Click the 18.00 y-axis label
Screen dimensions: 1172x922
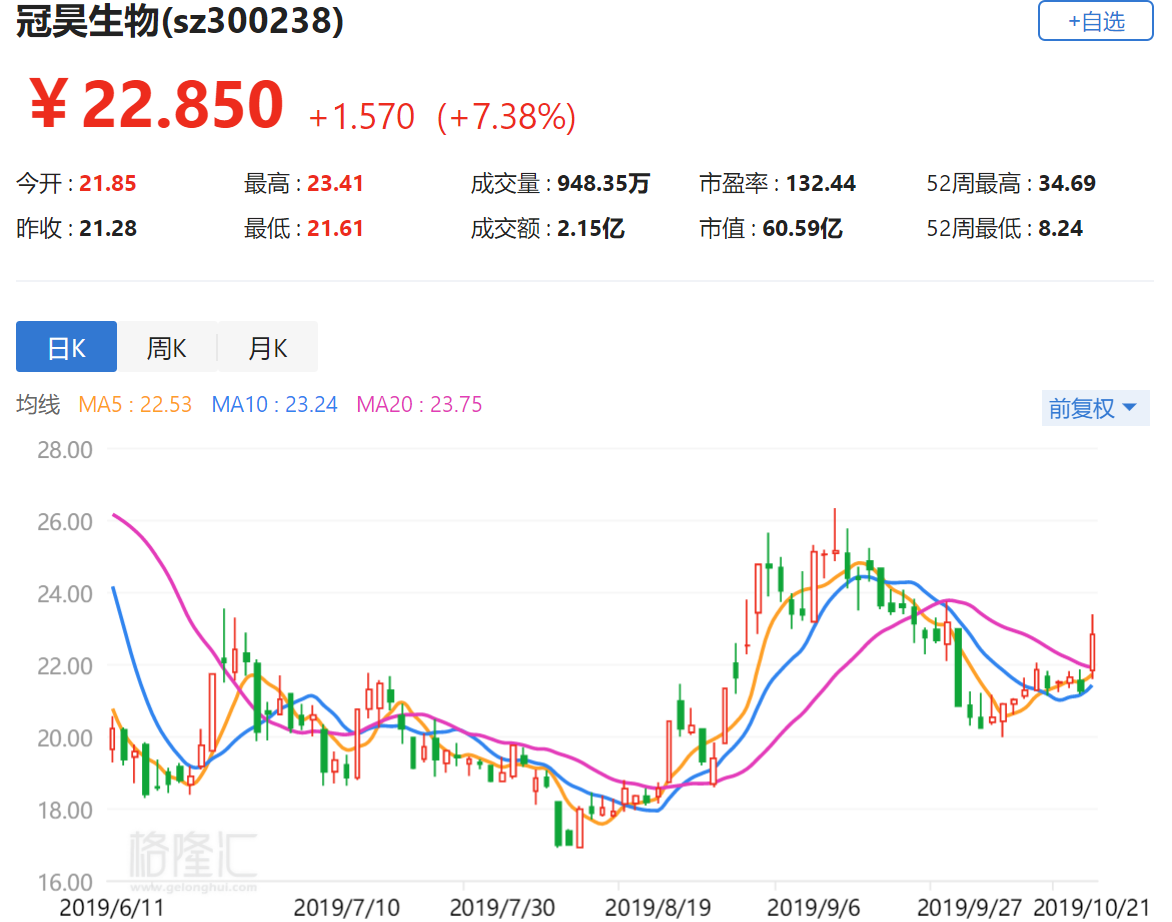[65, 810]
